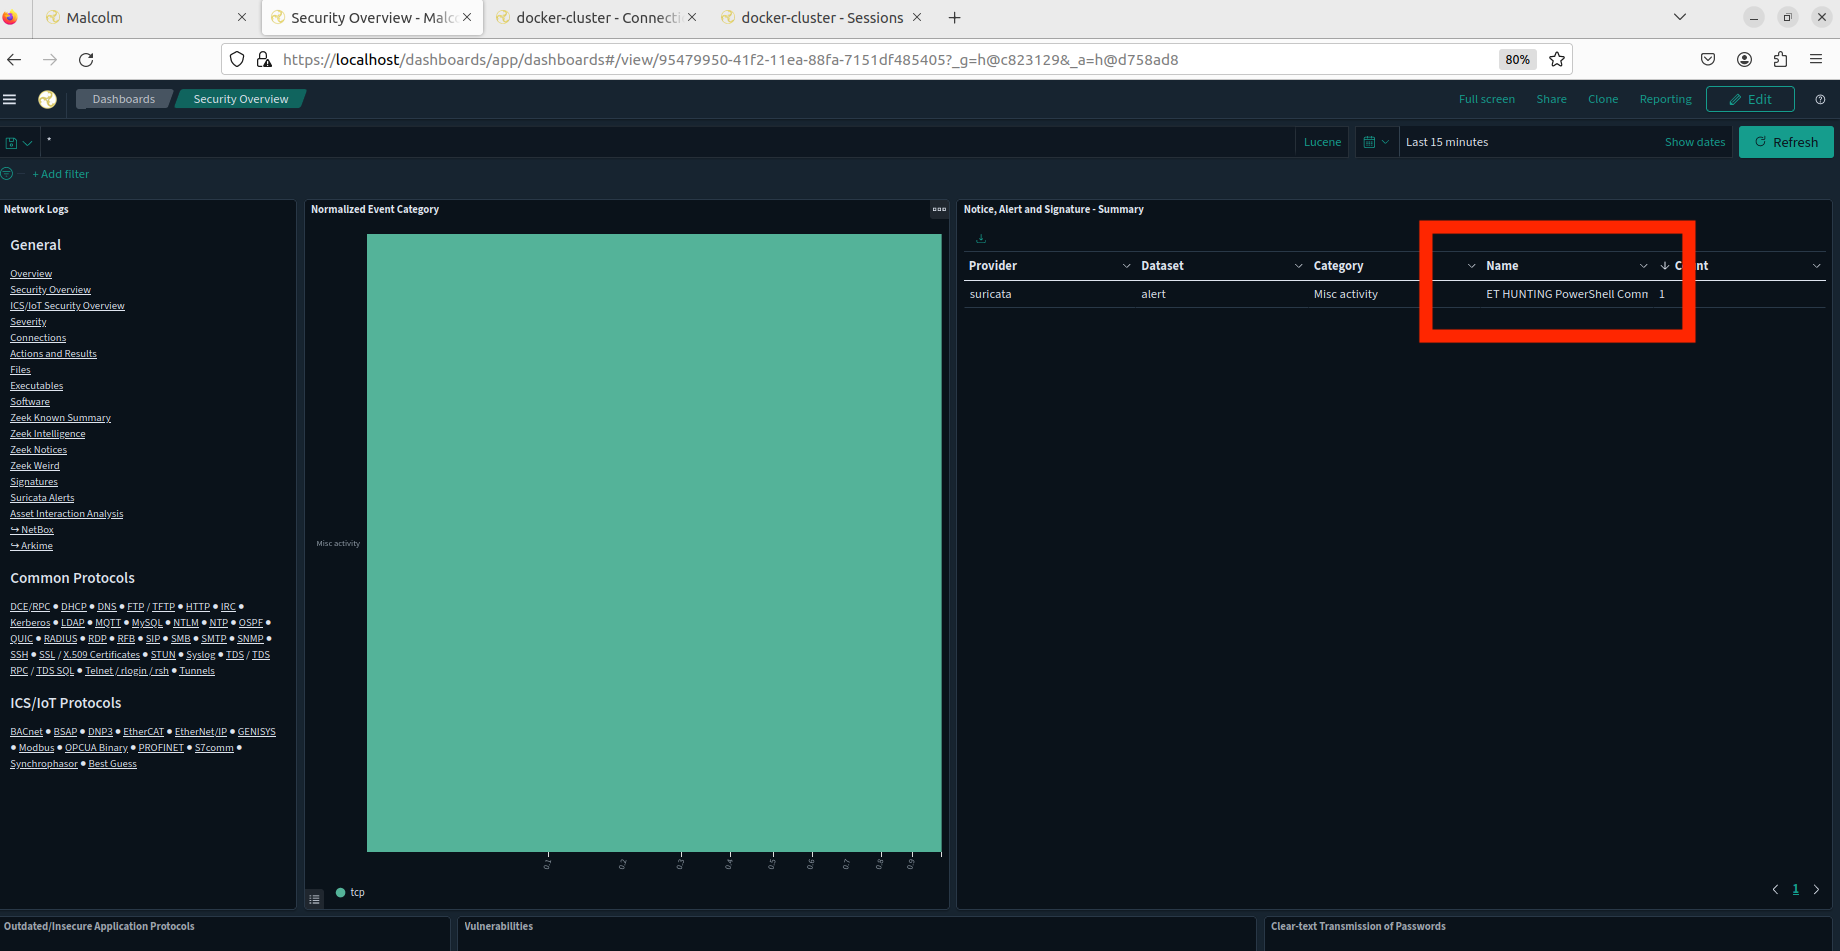Image resolution: width=1840 pixels, height=951 pixels.
Task: Download the alert summary table data
Action: pyautogui.click(x=981, y=239)
